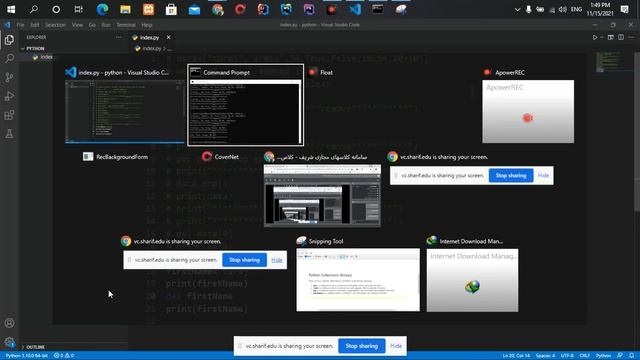This screenshot has width=640, height=360.
Task: Select RecBackgroundForm entry in task switcher
Action: [116, 157]
